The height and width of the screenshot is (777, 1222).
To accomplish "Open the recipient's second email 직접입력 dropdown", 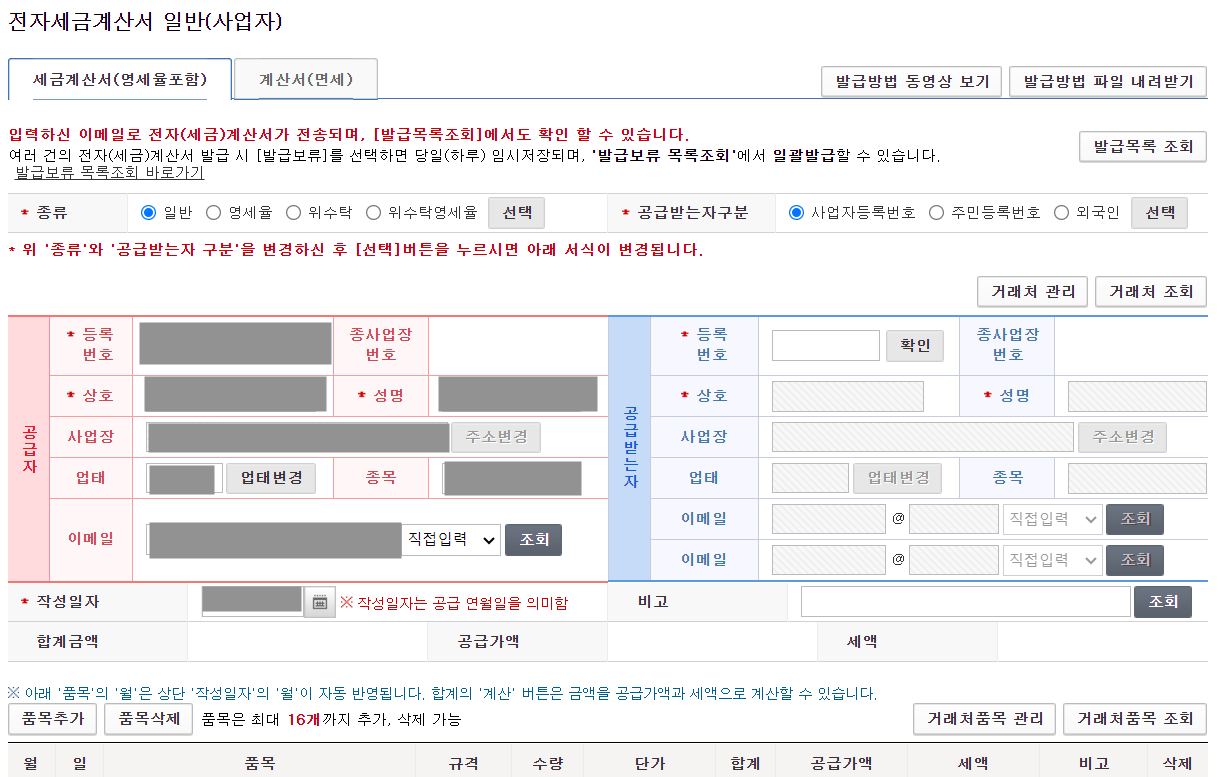I will [1052, 559].
